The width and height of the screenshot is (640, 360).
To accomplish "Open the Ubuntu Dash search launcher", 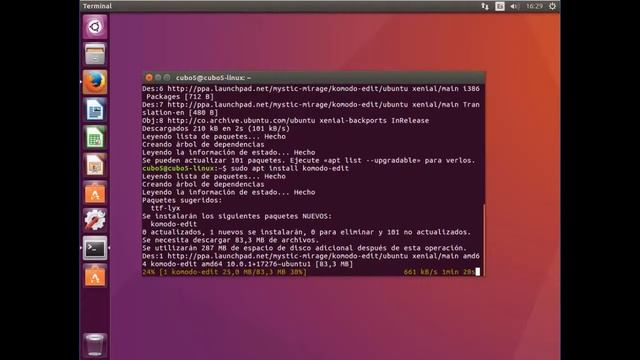I will [95, 27].
